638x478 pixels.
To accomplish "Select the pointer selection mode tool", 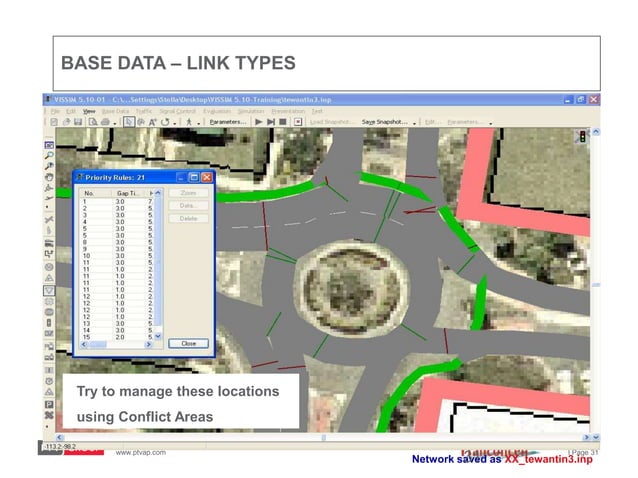I will click(129, 121).
